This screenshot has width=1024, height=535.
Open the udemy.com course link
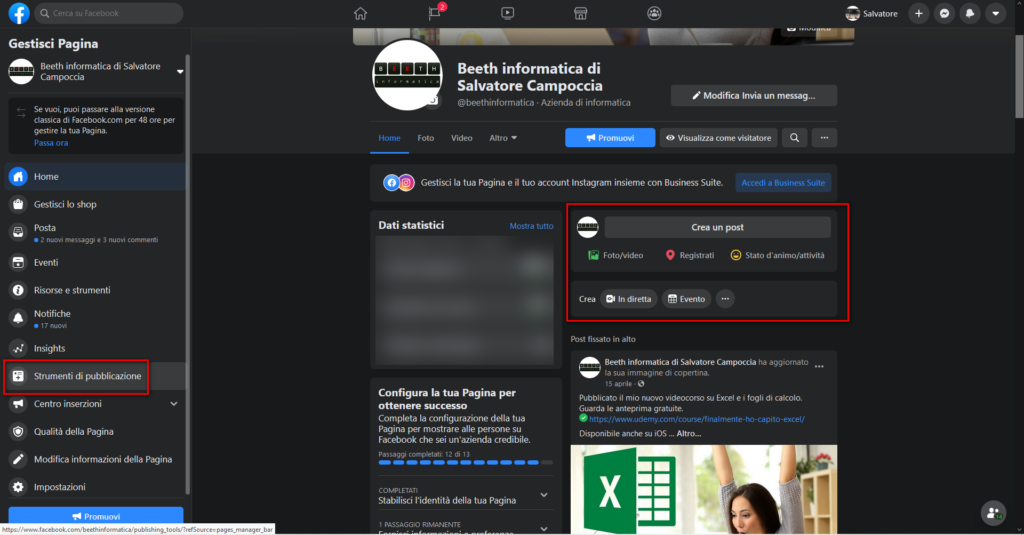(x=696, y=419)
